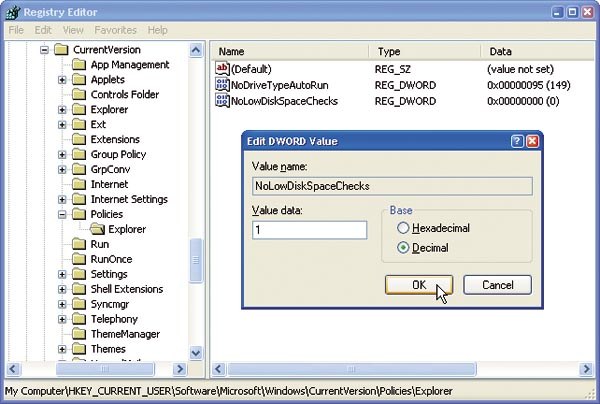Confirm the DWORD value with OK
600x404 pixels.
419,285
